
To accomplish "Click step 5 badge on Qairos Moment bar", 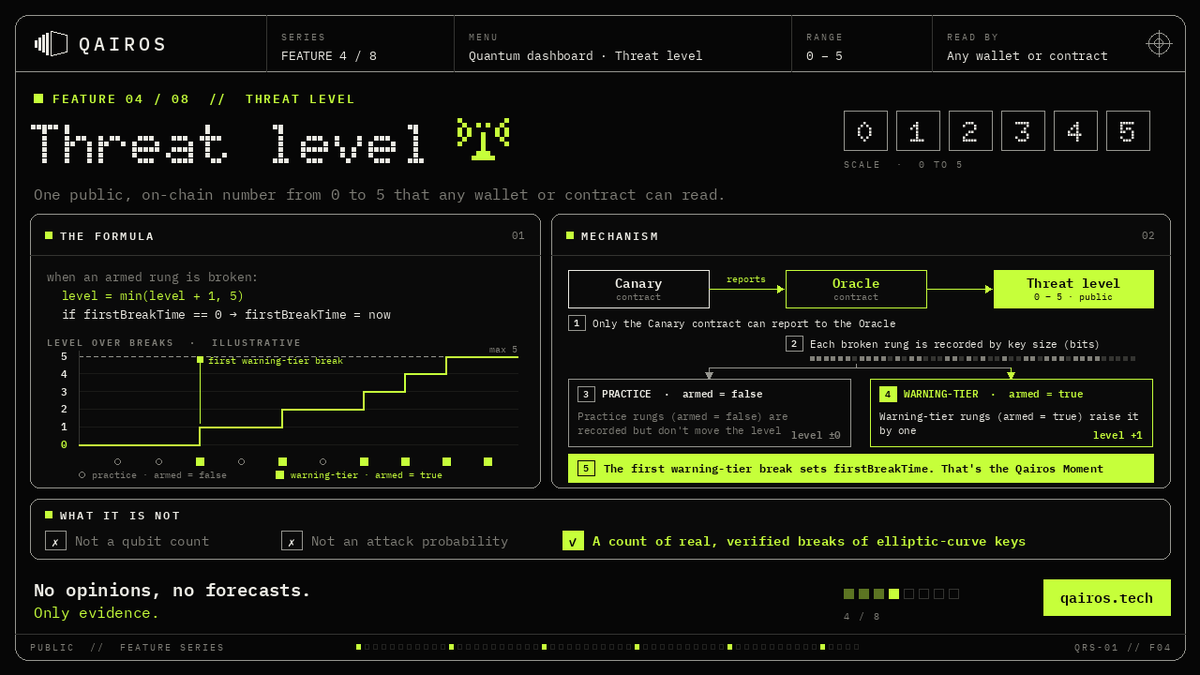I will [587, 468].
